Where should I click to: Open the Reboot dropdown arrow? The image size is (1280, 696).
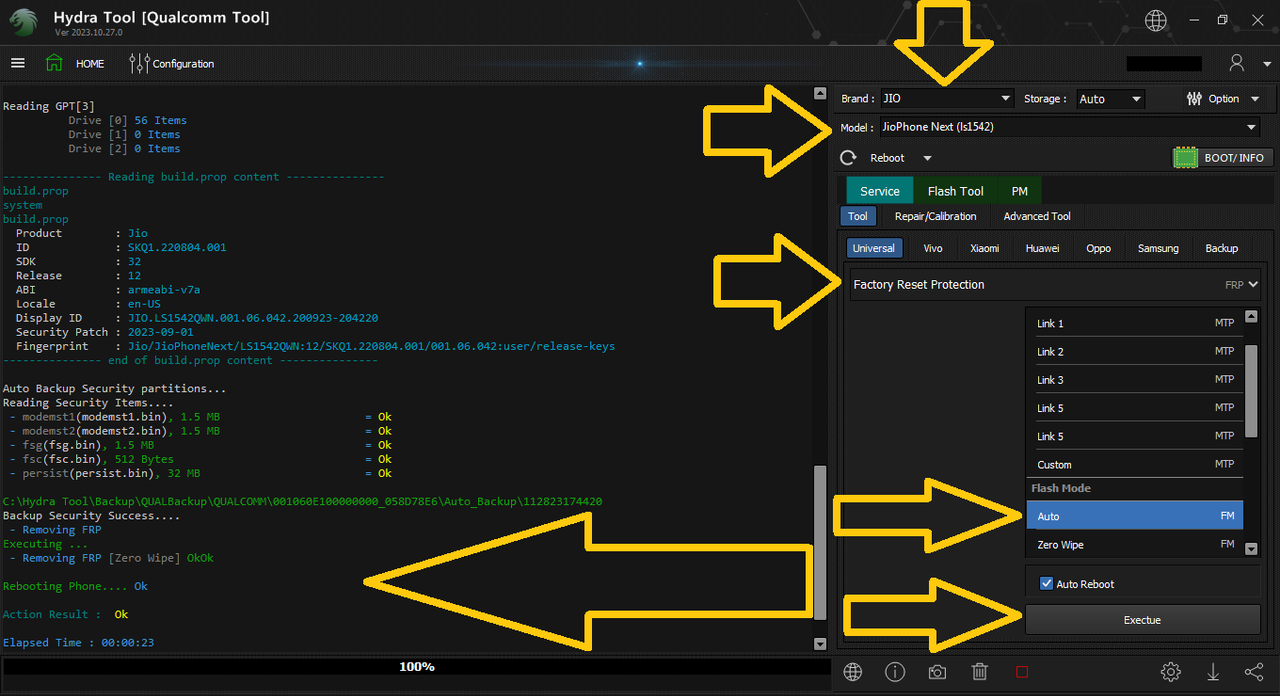pyautogui.click(x=927, y=158)
